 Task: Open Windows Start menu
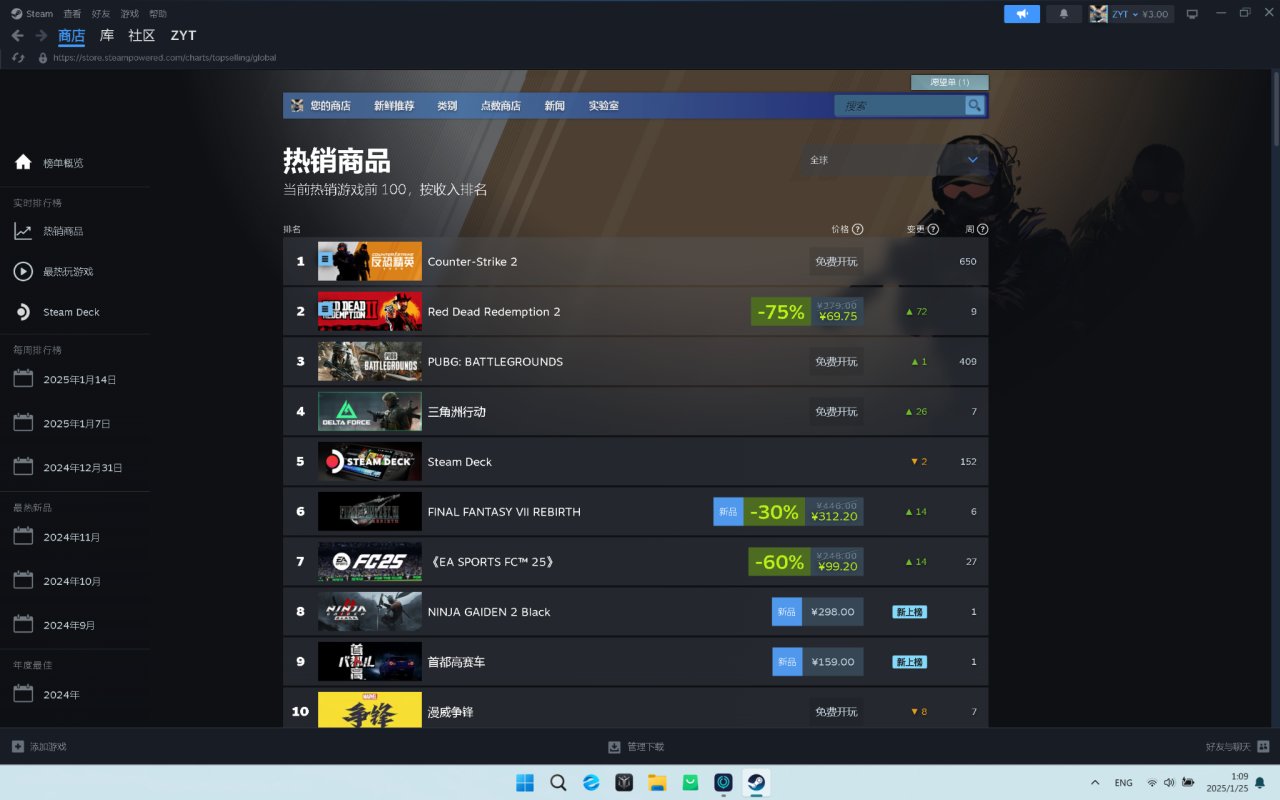(x=525, y=782)
